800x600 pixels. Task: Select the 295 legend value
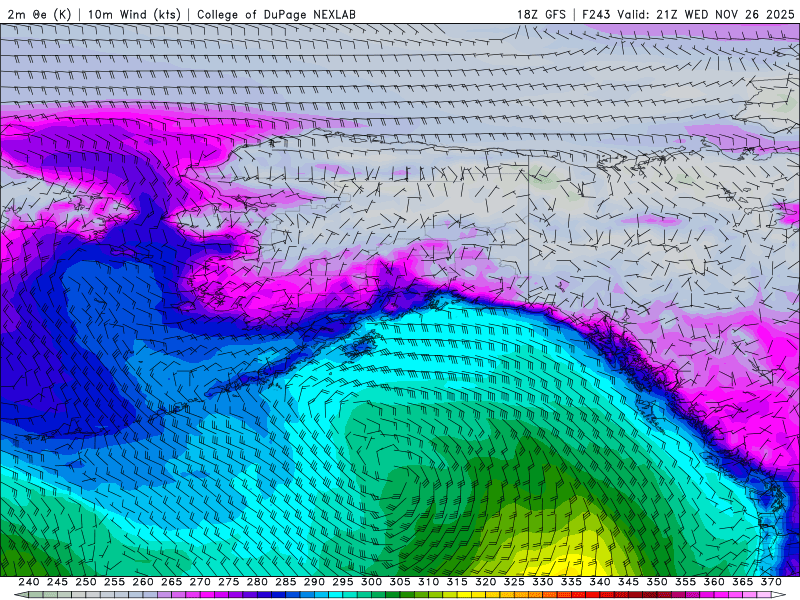tap(343, 582)
